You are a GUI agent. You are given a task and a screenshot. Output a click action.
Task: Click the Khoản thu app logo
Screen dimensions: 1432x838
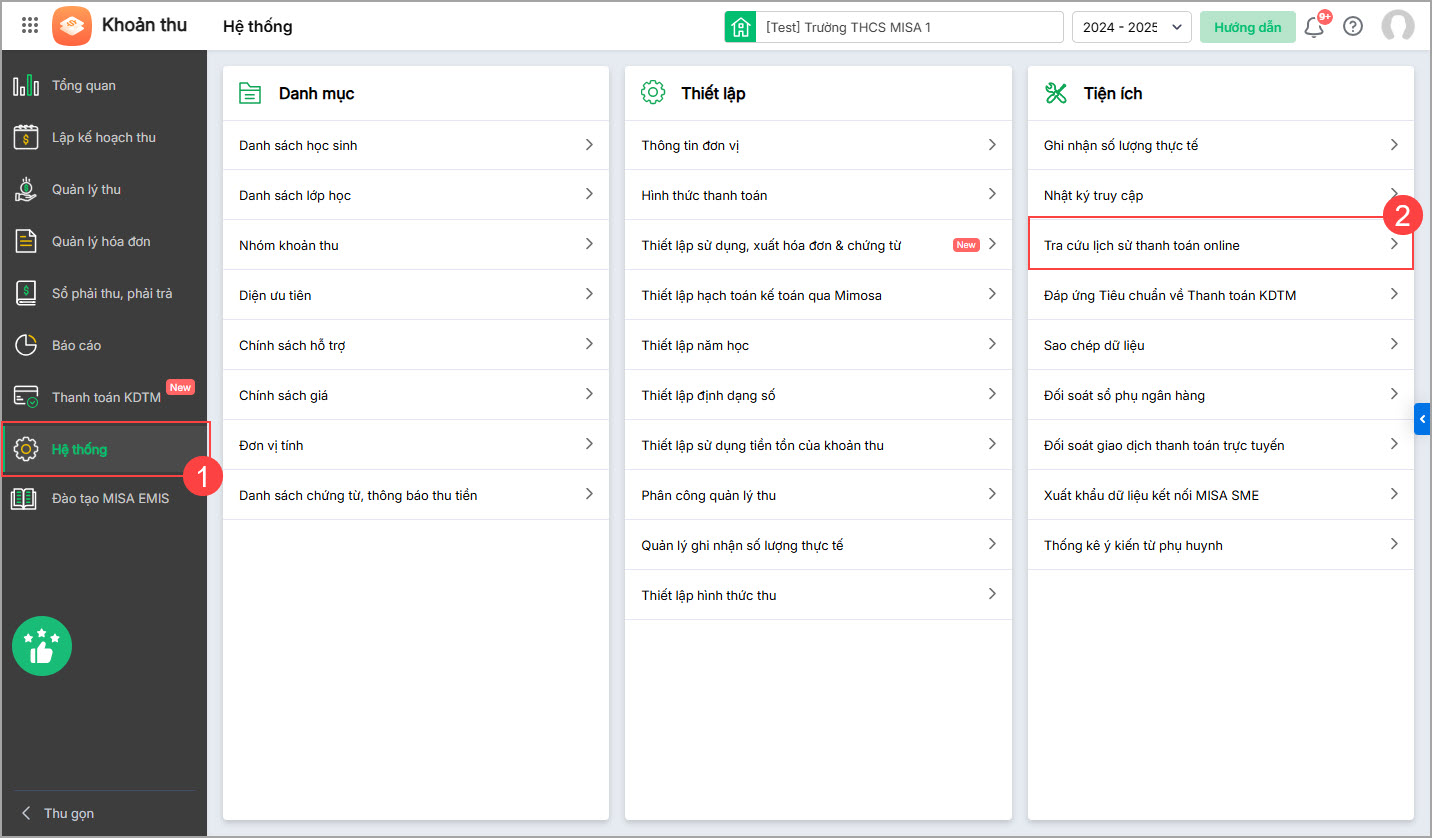(x=71, y=26)
